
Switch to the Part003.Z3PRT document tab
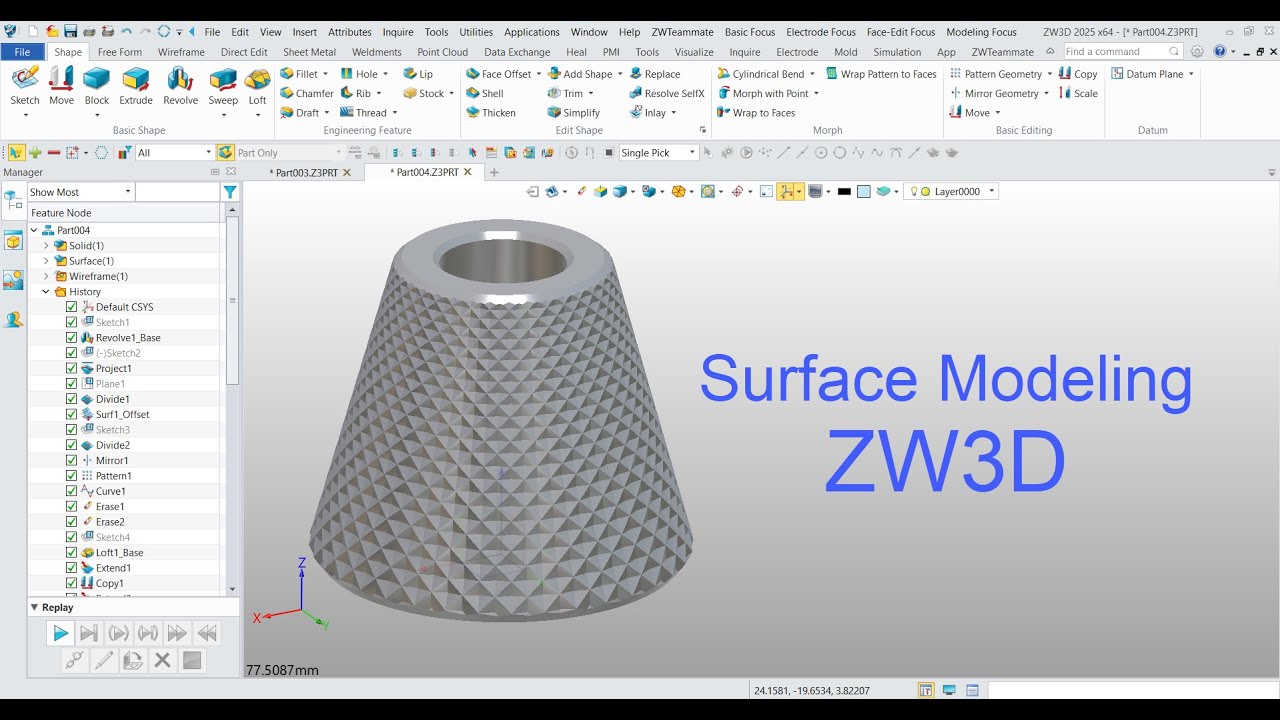pos(306,172)
